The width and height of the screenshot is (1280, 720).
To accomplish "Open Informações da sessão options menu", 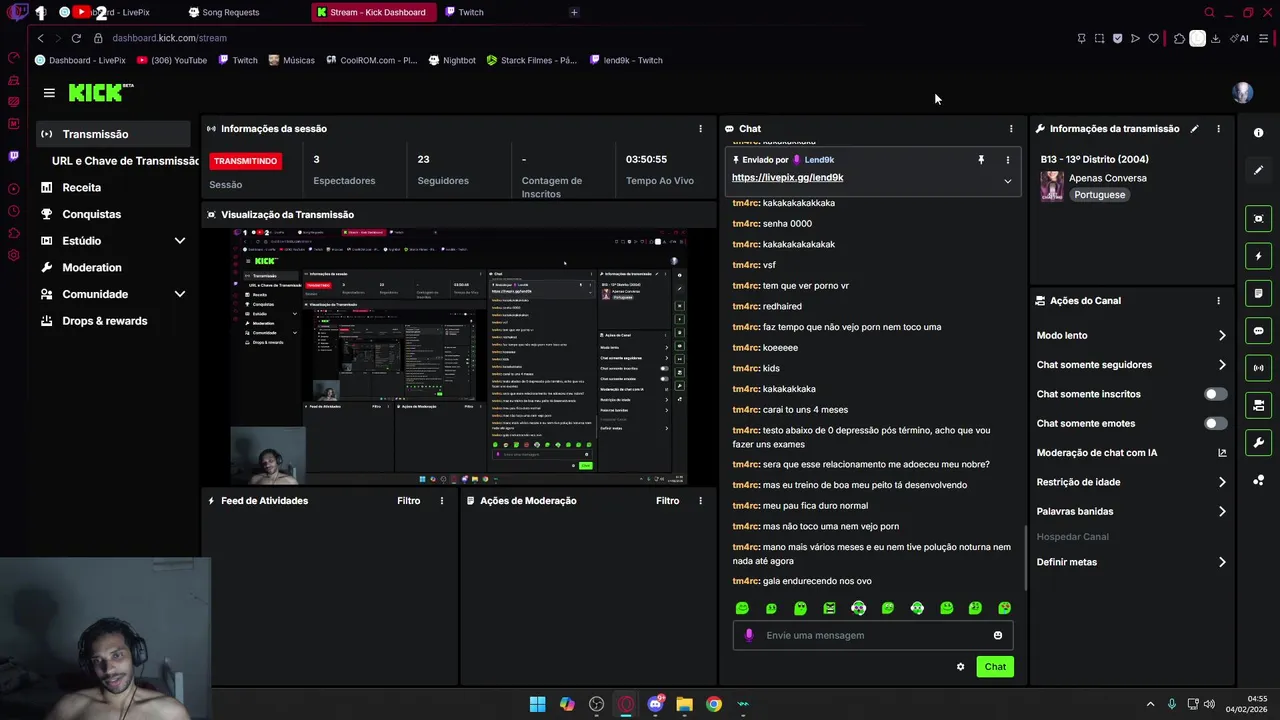I will pos(700,129).
